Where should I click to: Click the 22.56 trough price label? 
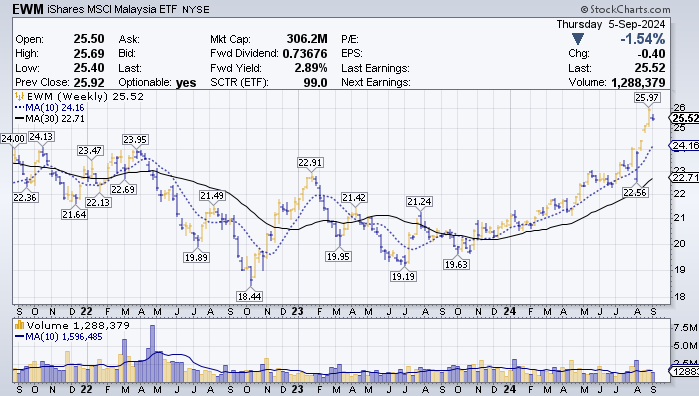click(x=635, y=193)
